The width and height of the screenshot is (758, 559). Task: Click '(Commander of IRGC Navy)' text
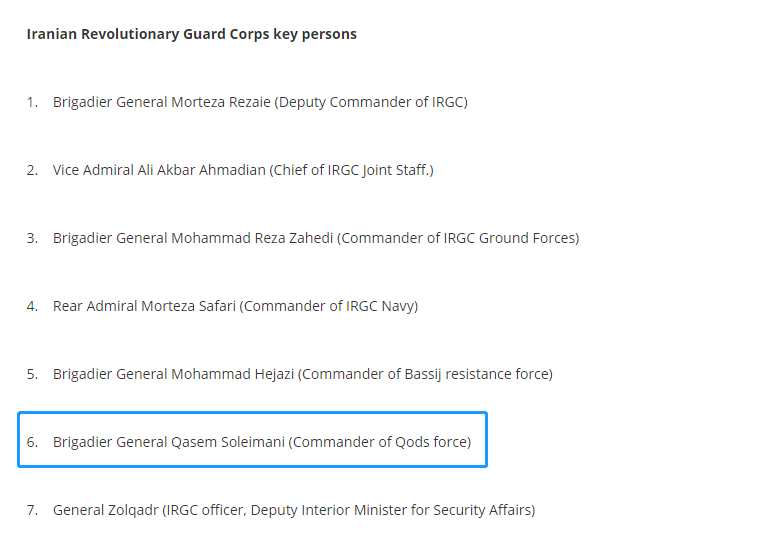329,307
